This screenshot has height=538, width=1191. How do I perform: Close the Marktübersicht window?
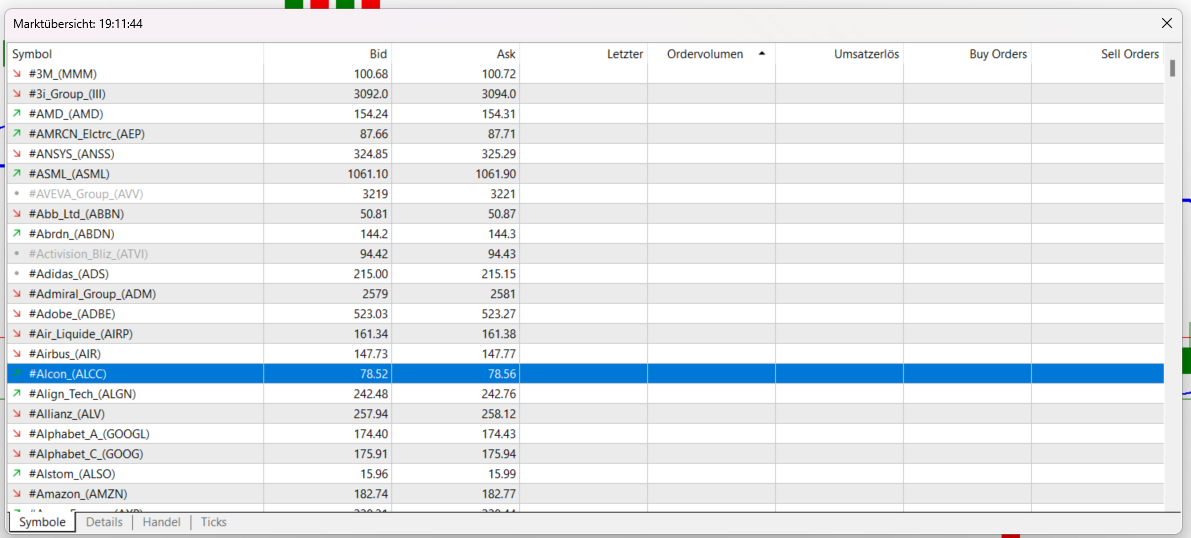(x=1167, y=24)
